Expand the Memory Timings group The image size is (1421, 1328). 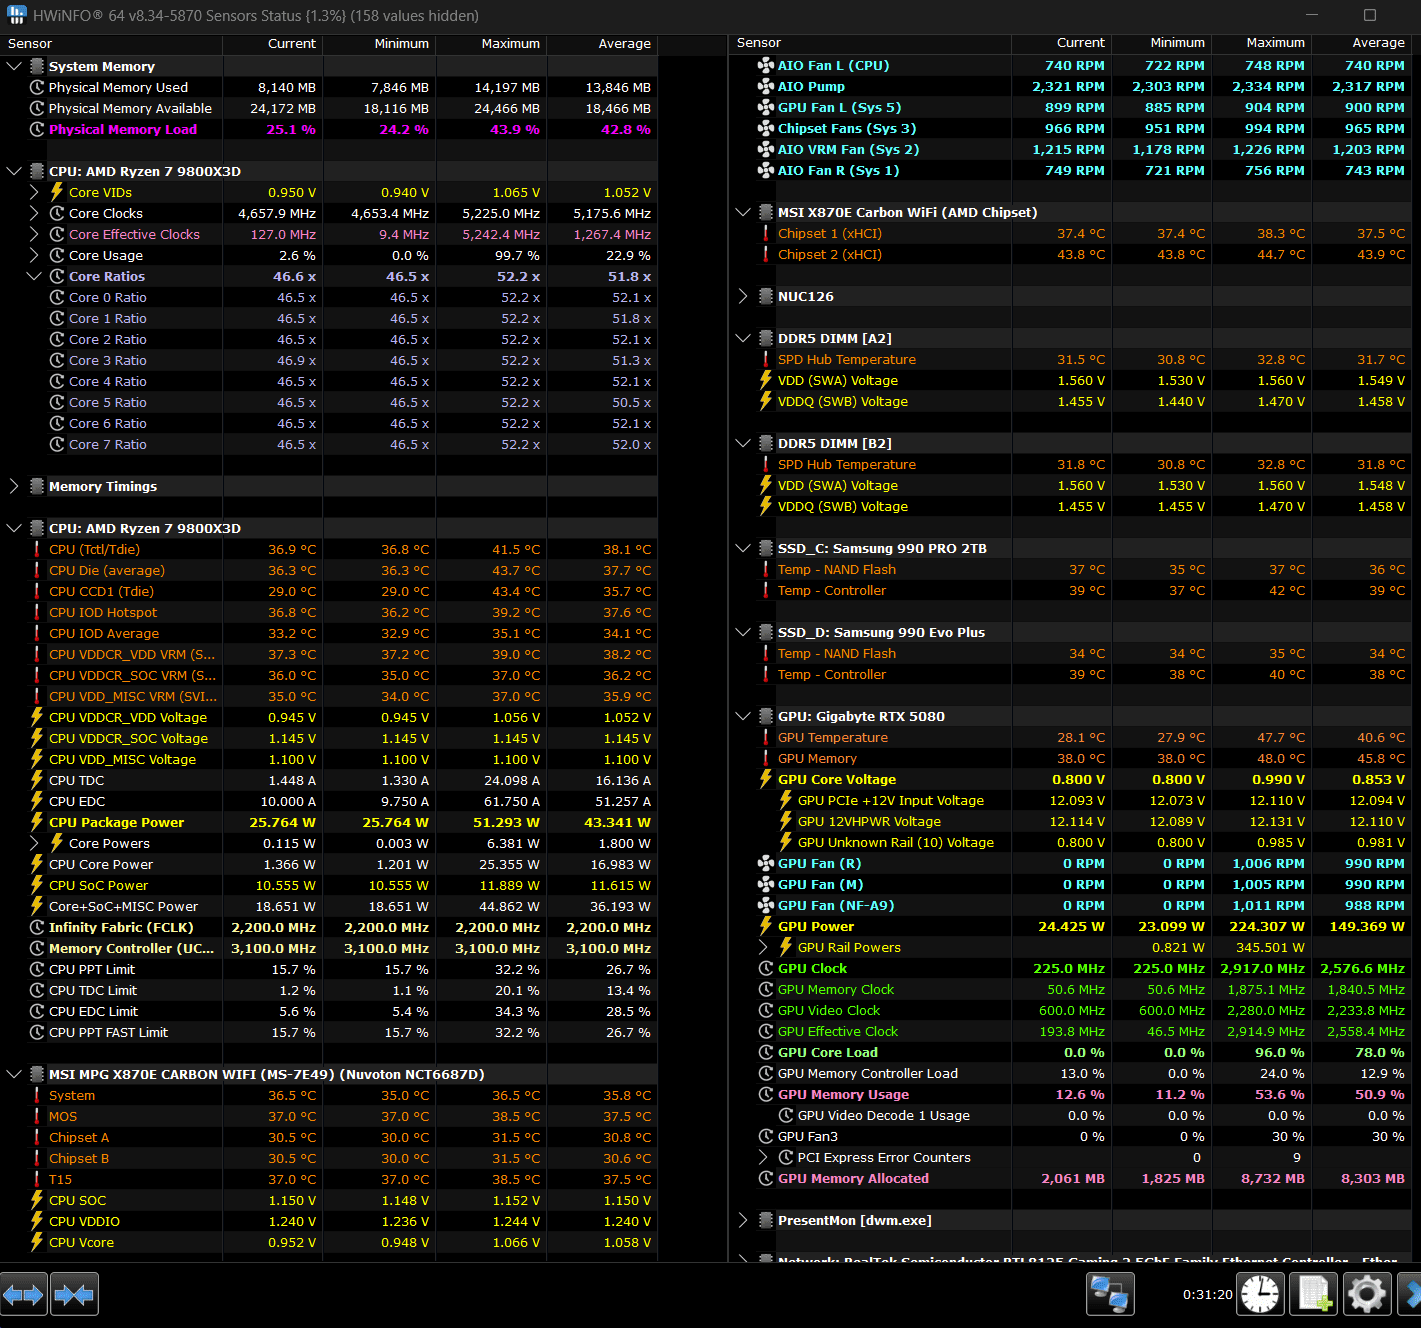click(14, 487)
